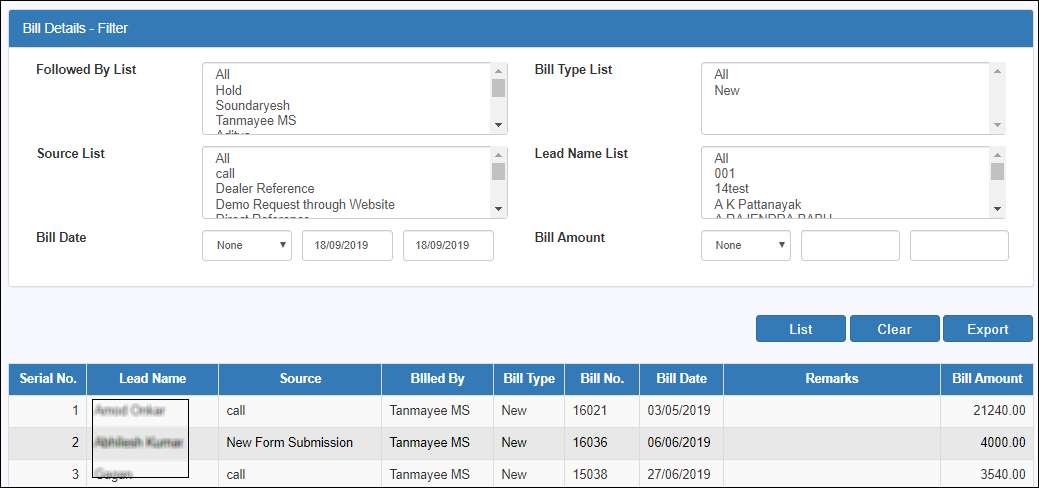The height and width of the screenshot is (488, 1039).
Task: Click up arrow of Source List scrollbar
Action: 499,154
